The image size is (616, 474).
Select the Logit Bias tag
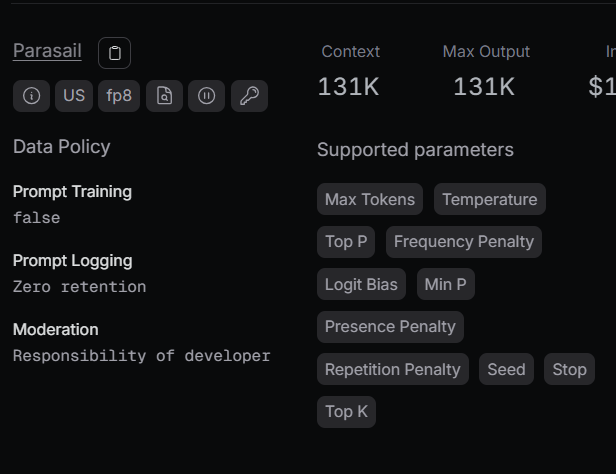pyautogui.click(x=361, y=284)
